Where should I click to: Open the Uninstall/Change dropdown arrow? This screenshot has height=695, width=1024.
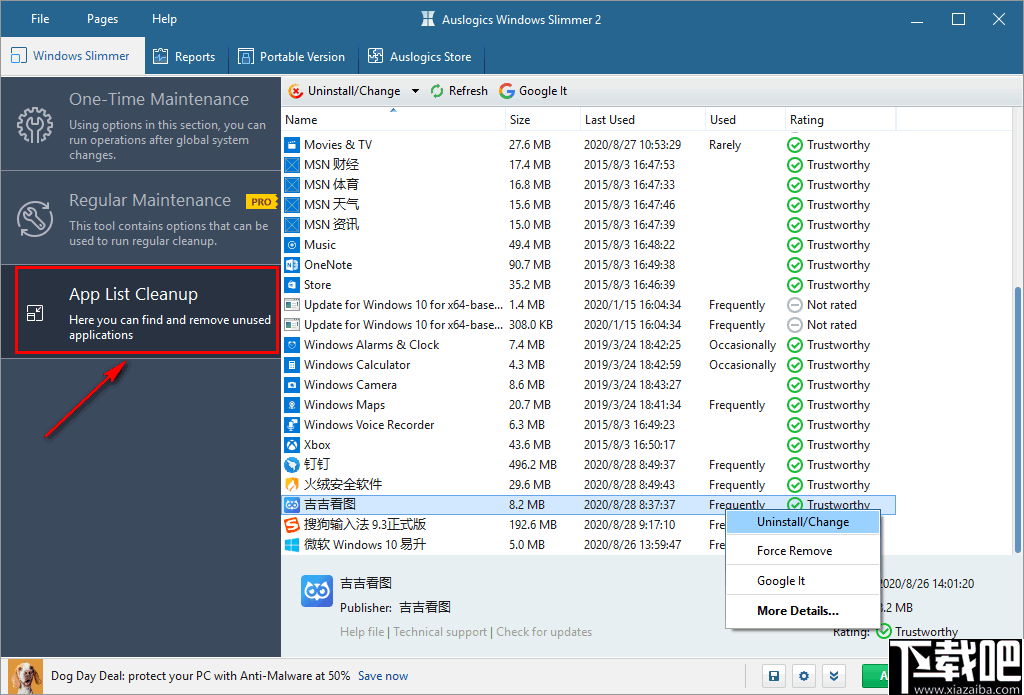[417, 90]
